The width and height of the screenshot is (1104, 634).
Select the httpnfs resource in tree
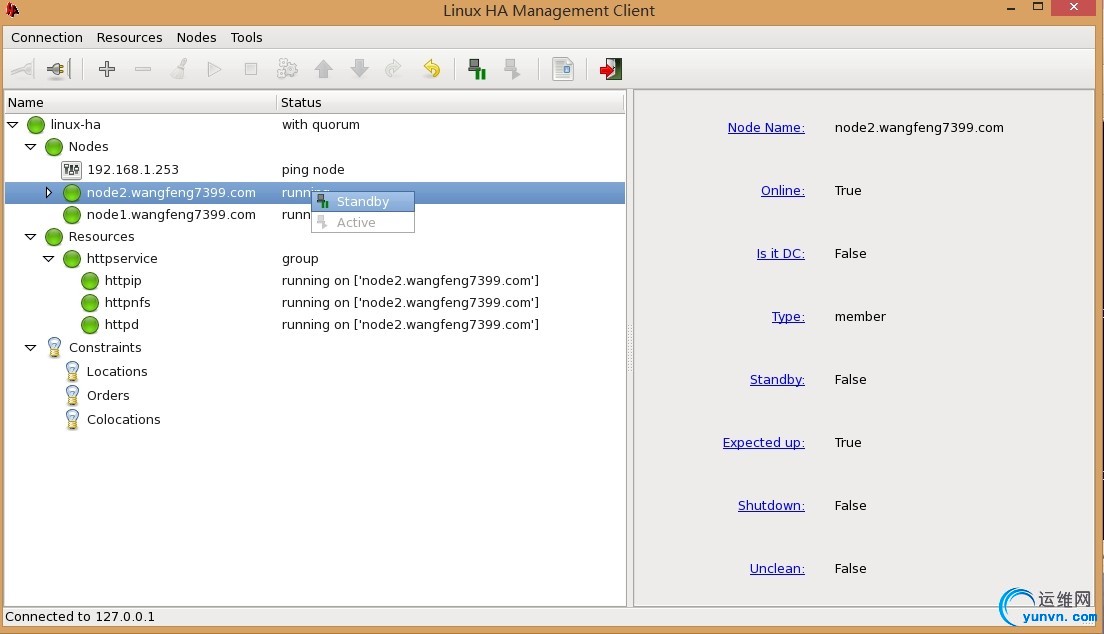[x=127, y=303]
